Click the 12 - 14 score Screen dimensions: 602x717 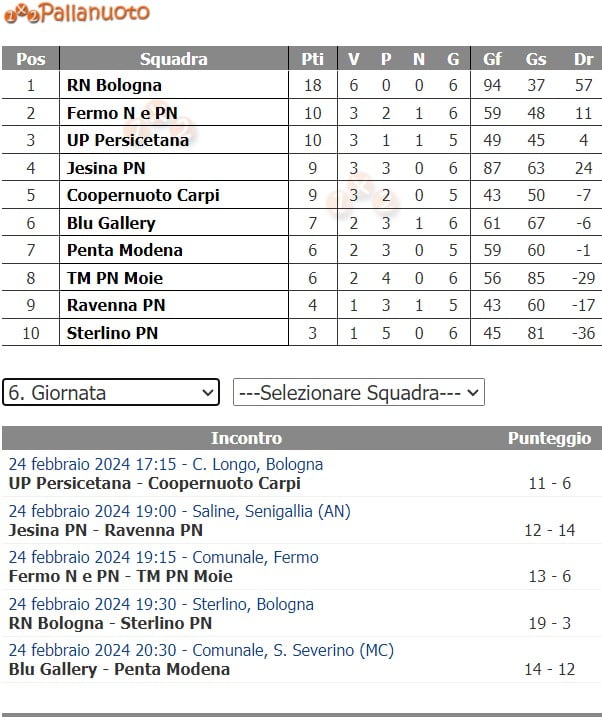(x=550, y=530)
